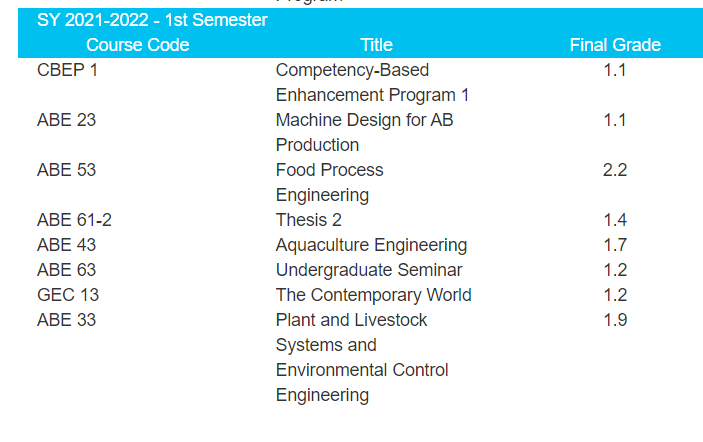
Task: Click the CBEP 1 course code
Action: 67,70
